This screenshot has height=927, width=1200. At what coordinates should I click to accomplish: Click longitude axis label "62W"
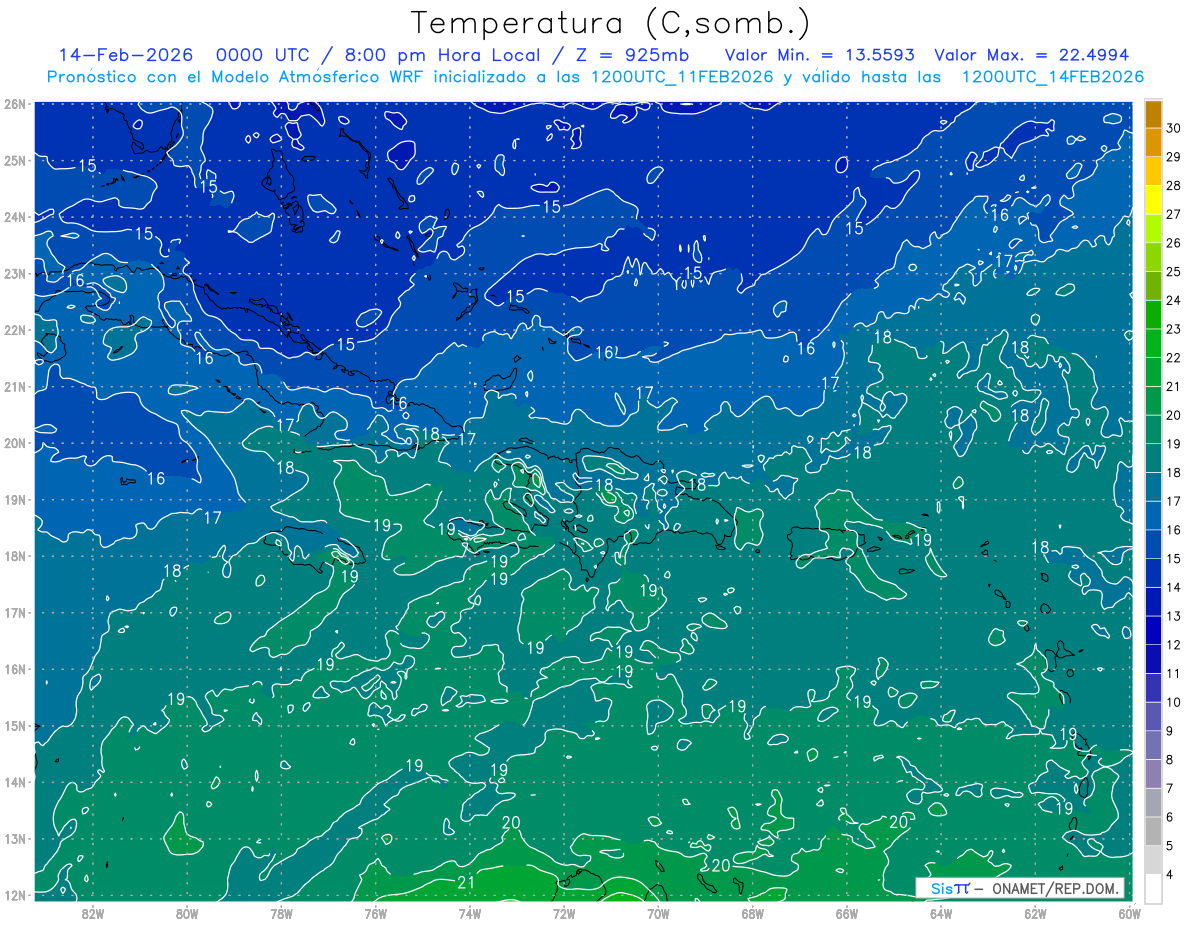pyautogui.click(x=1035, y=913)
